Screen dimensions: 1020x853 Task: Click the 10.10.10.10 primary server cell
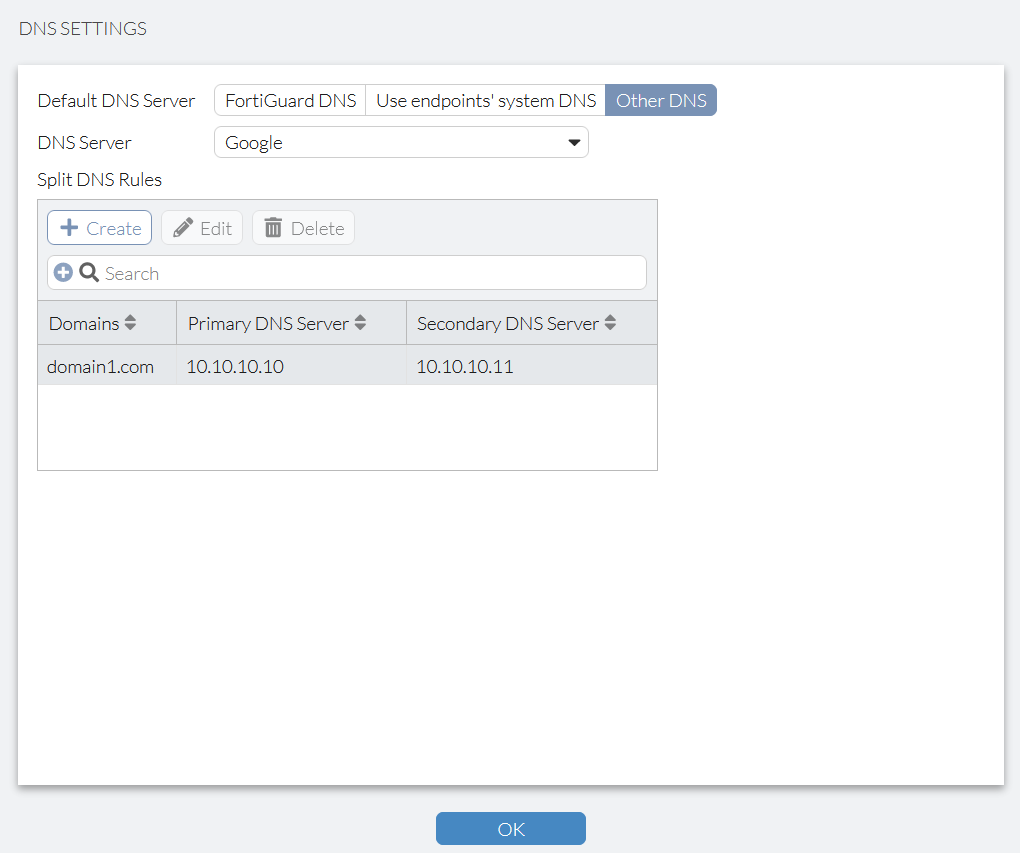point(235,366)
